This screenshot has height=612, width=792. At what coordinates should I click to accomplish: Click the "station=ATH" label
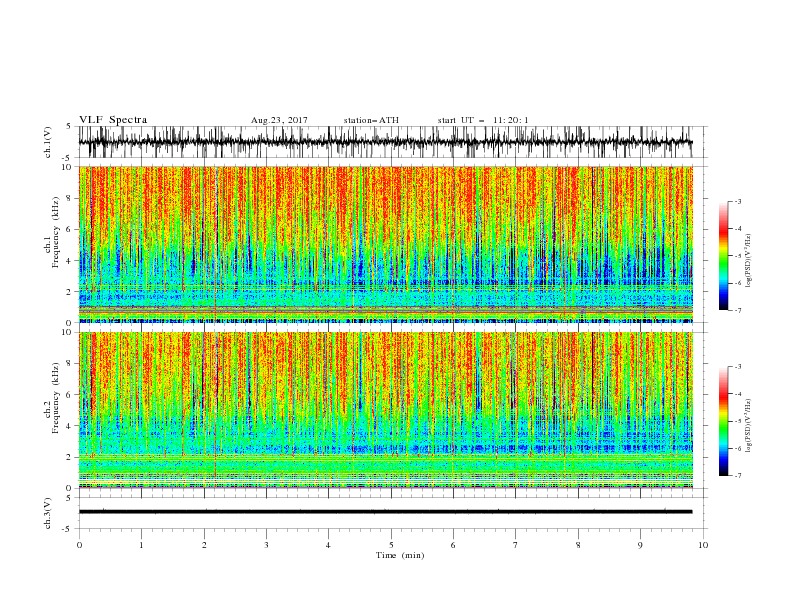click(x=371, y=120)
